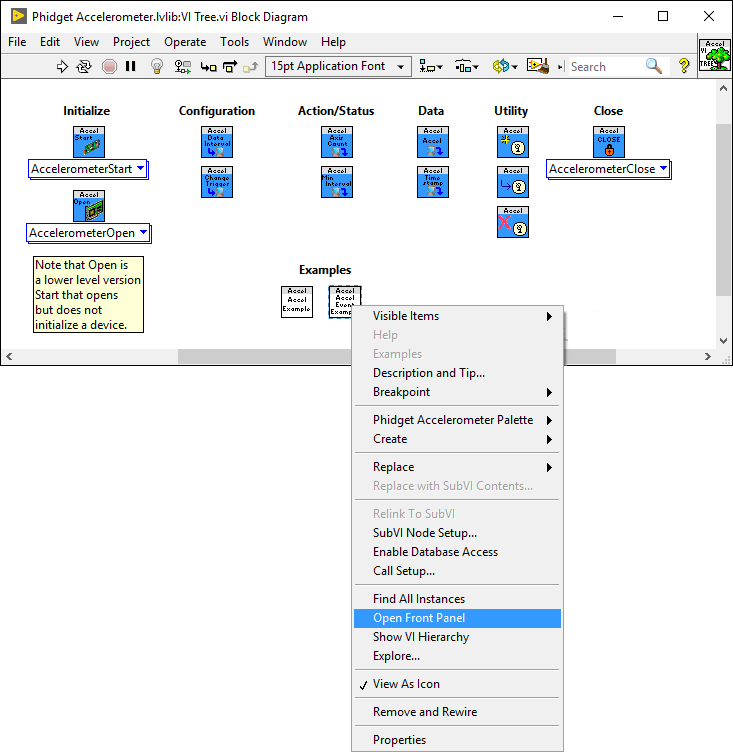Choose Remove and Rewire
Viewport: 733px width, 752px height.
457,712
